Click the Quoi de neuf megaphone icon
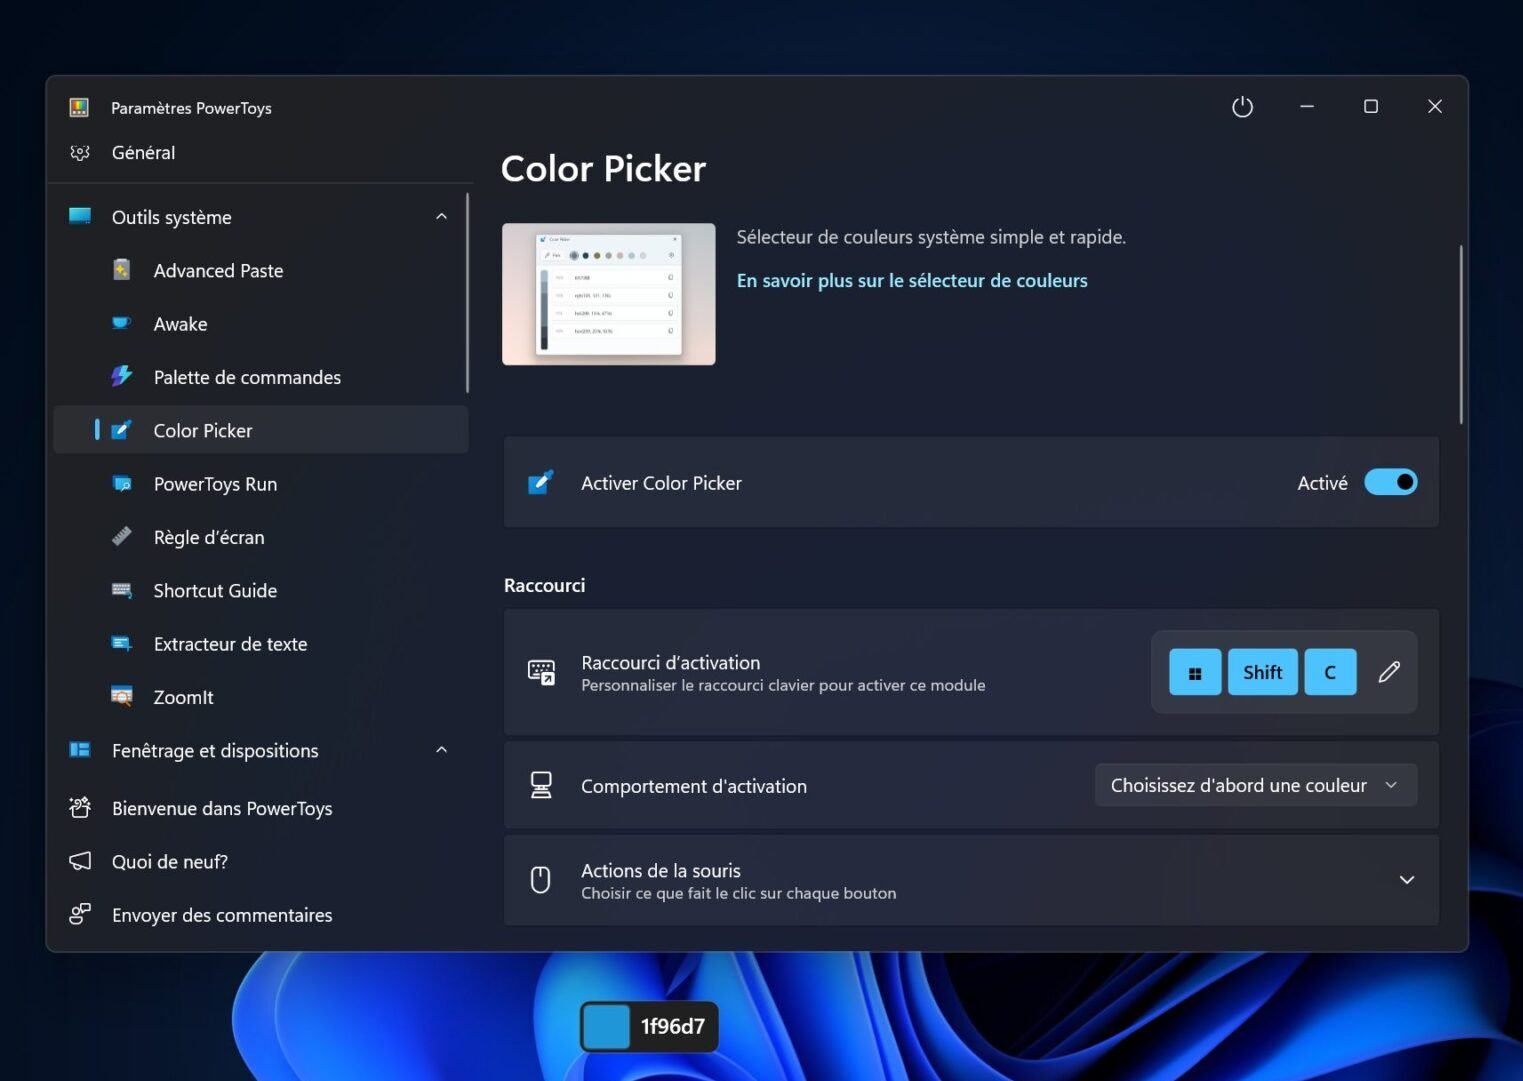Screen dimensions: 1523x1081 pos(80,861)
